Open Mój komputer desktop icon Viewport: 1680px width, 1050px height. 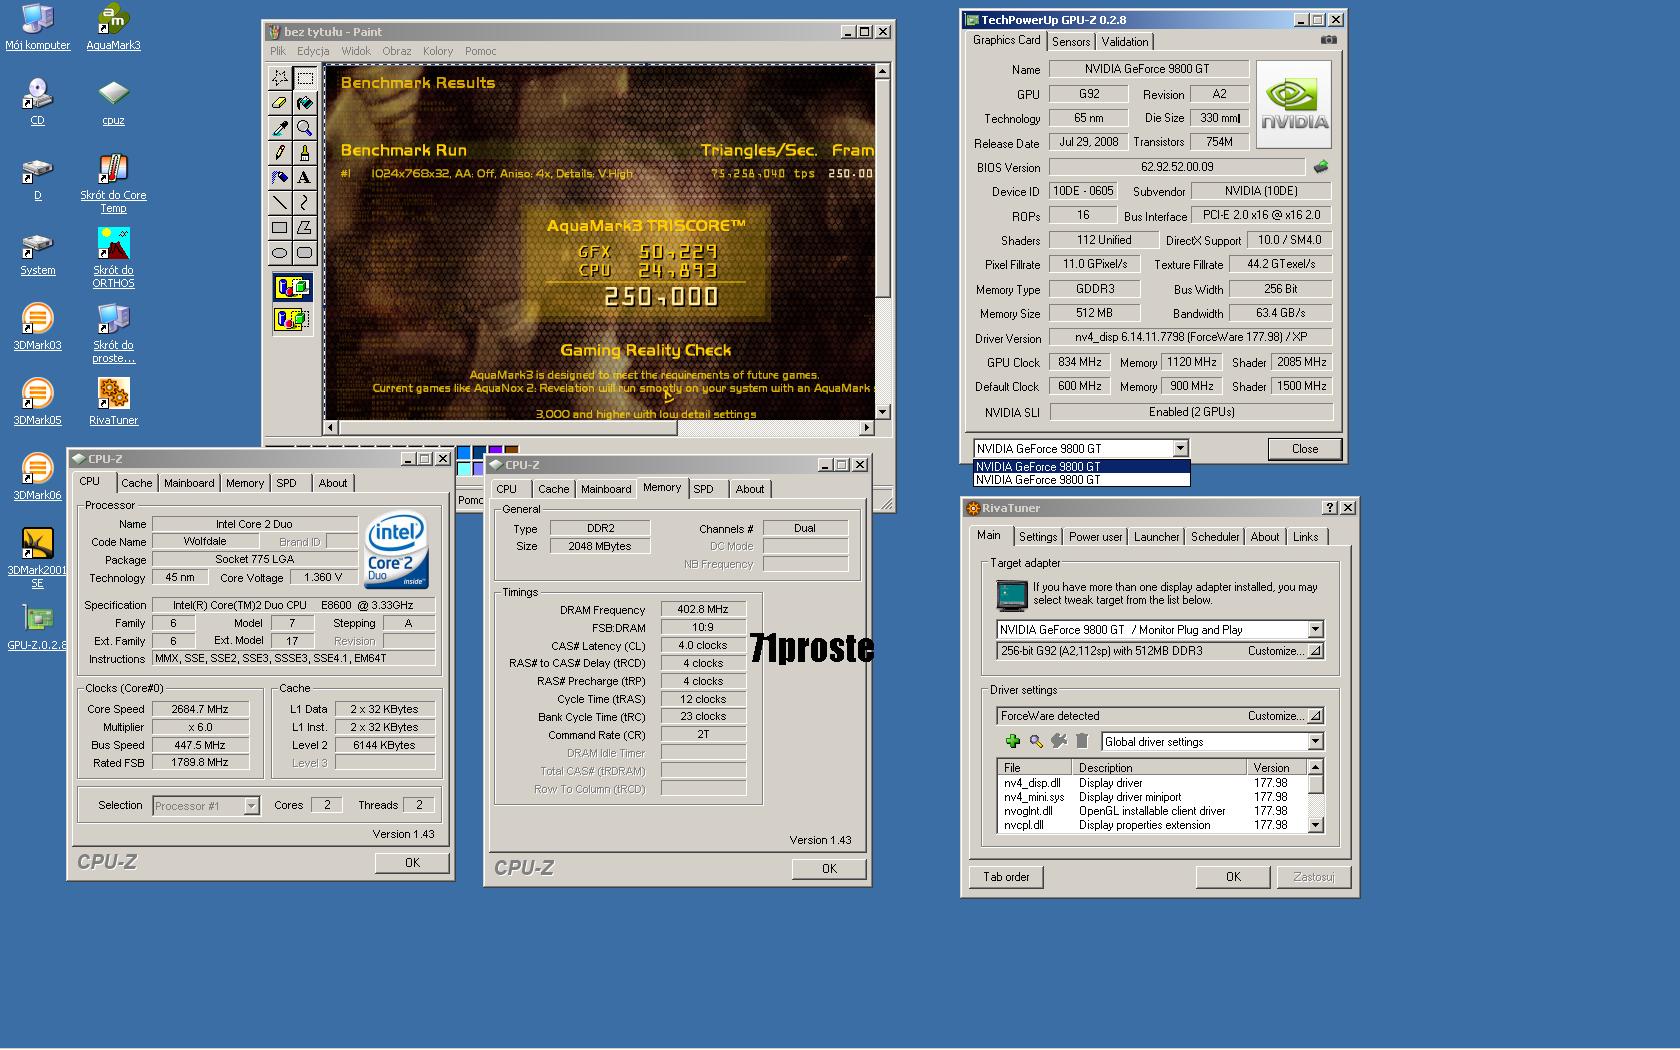click(37, 27)
